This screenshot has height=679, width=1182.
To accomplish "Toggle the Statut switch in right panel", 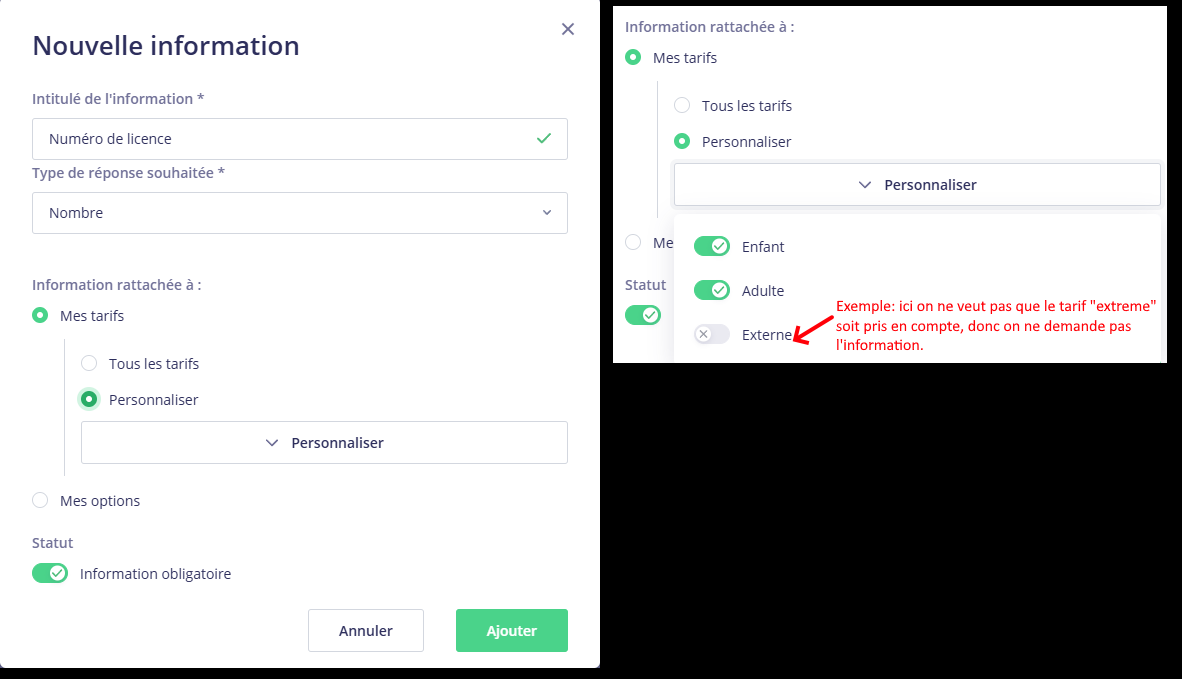I will [643, 315].
